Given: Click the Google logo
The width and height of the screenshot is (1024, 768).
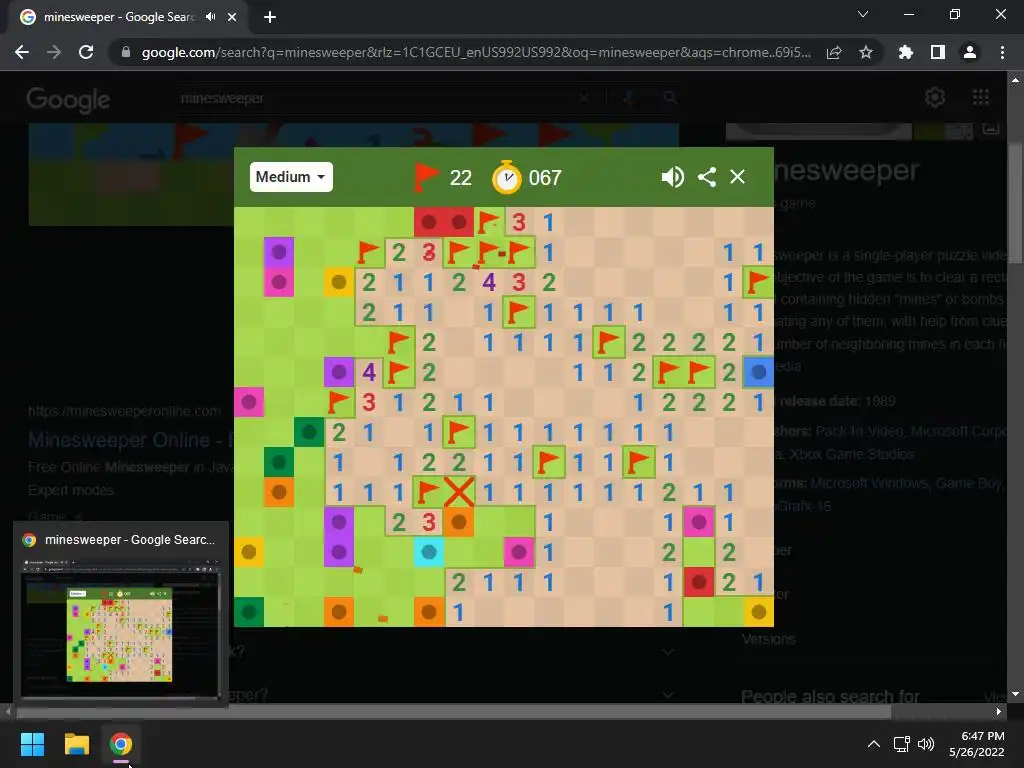Looking at the screenshot, I should pos(68,99).
